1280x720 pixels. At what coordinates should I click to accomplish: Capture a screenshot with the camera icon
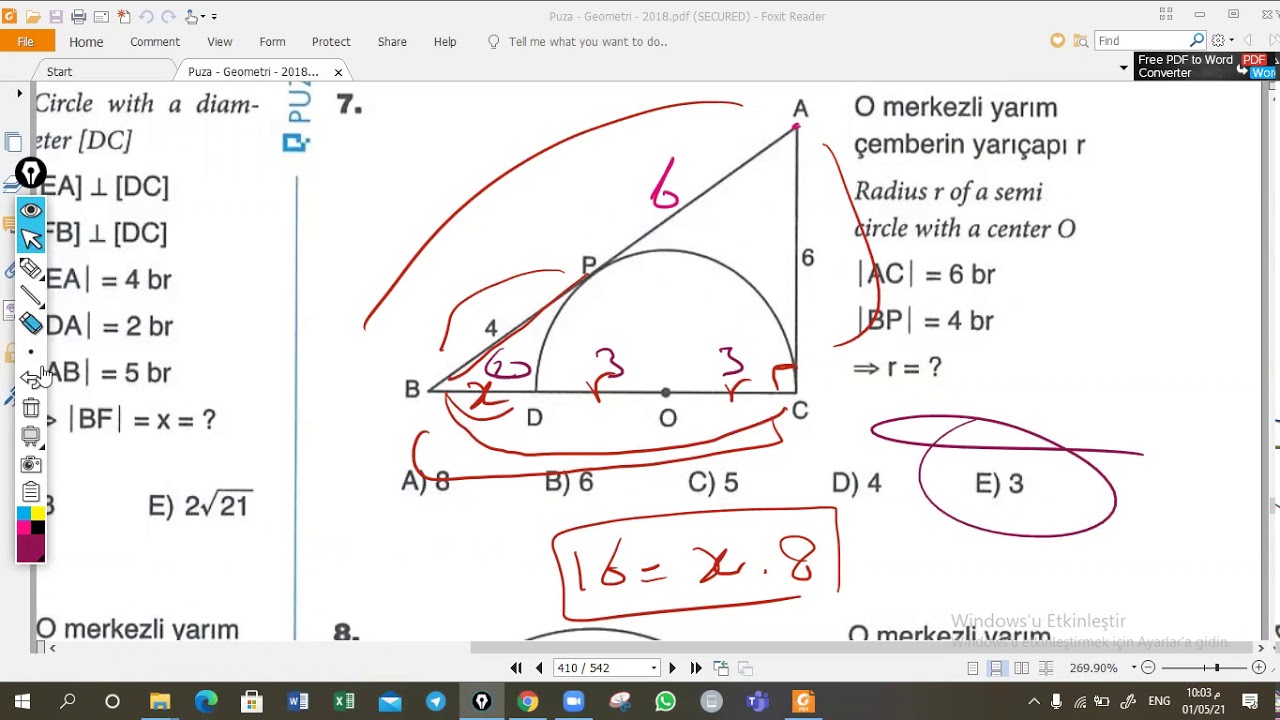31,464
